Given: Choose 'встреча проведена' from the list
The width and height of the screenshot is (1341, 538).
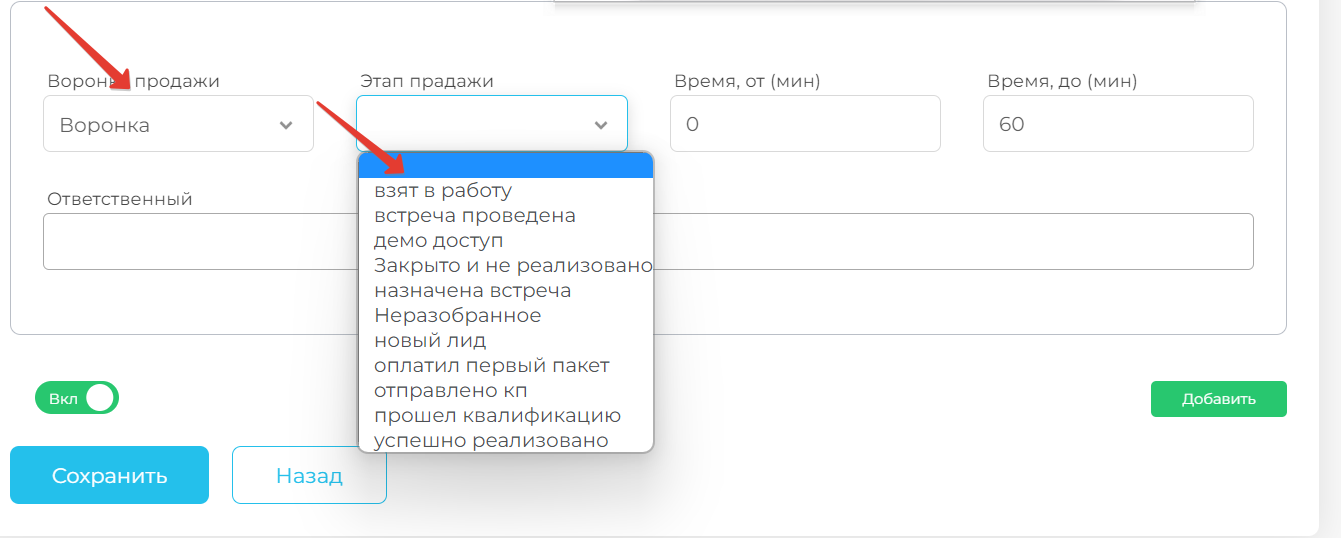Looking at the screenshot, I should [x=475, y=215].
